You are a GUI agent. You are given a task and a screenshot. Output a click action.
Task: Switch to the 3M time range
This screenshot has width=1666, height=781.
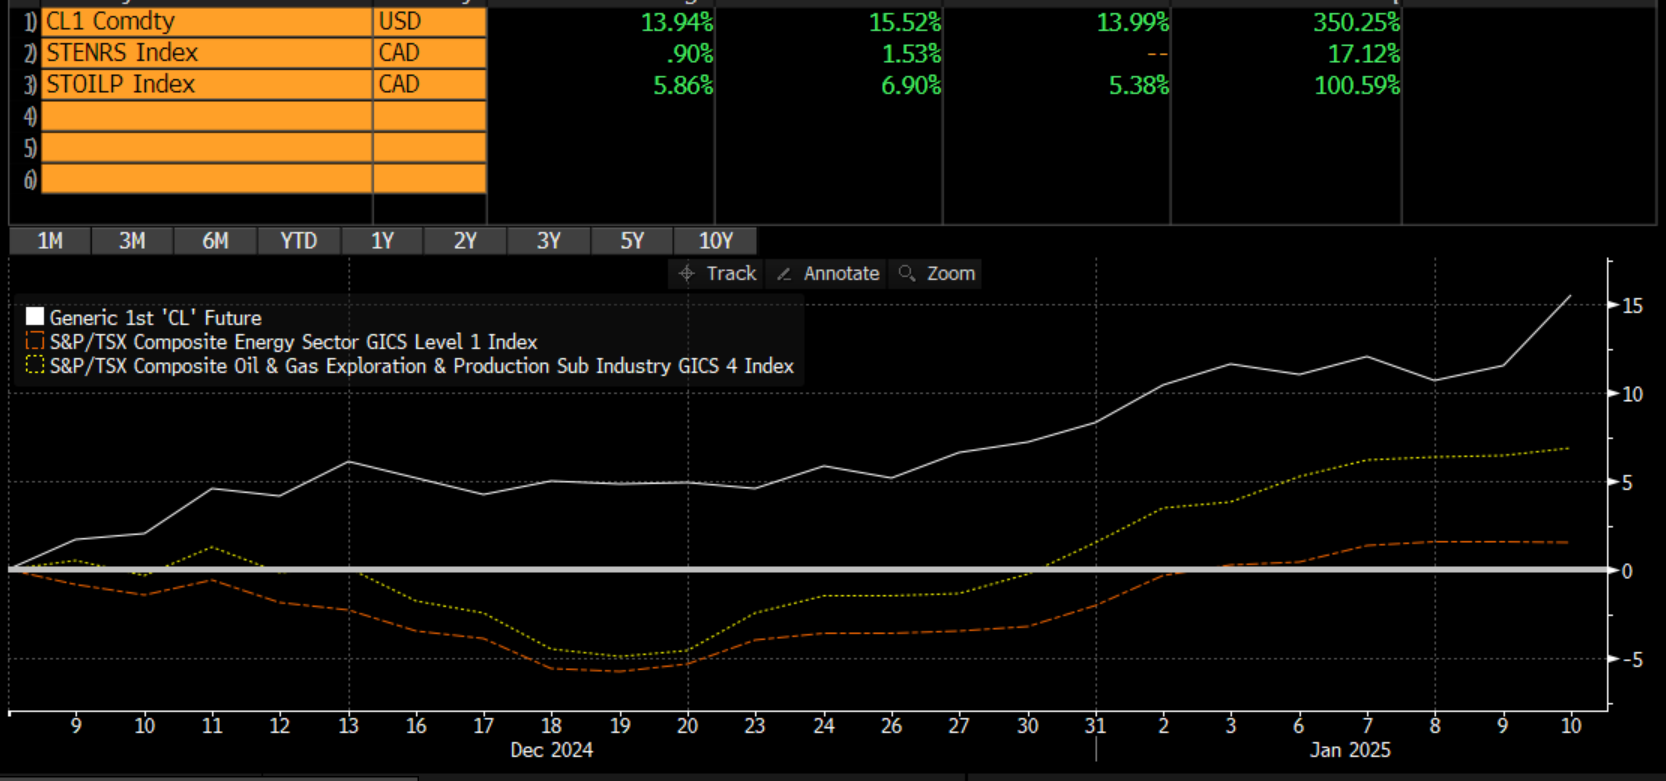pos(132,241)
